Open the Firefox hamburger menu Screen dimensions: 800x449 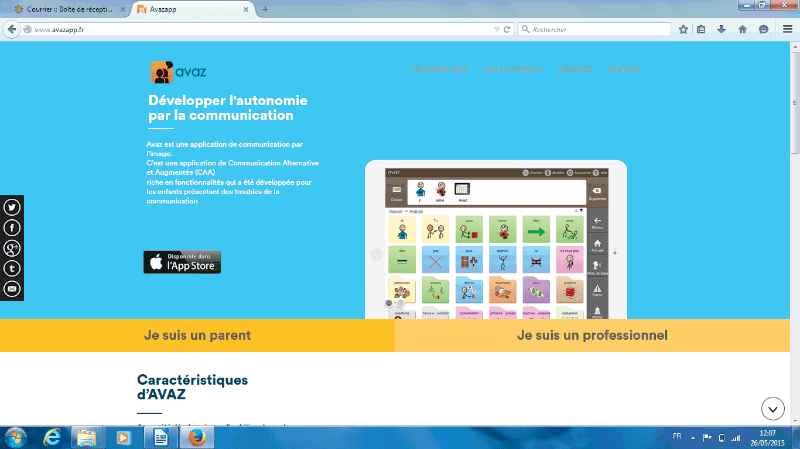coord(785,29)
